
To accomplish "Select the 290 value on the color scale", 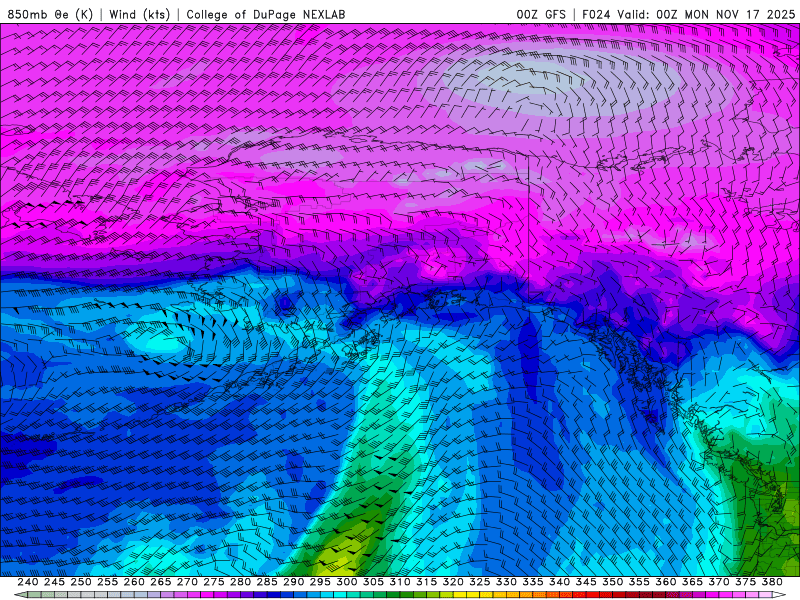I will click(x=293, y=582).
